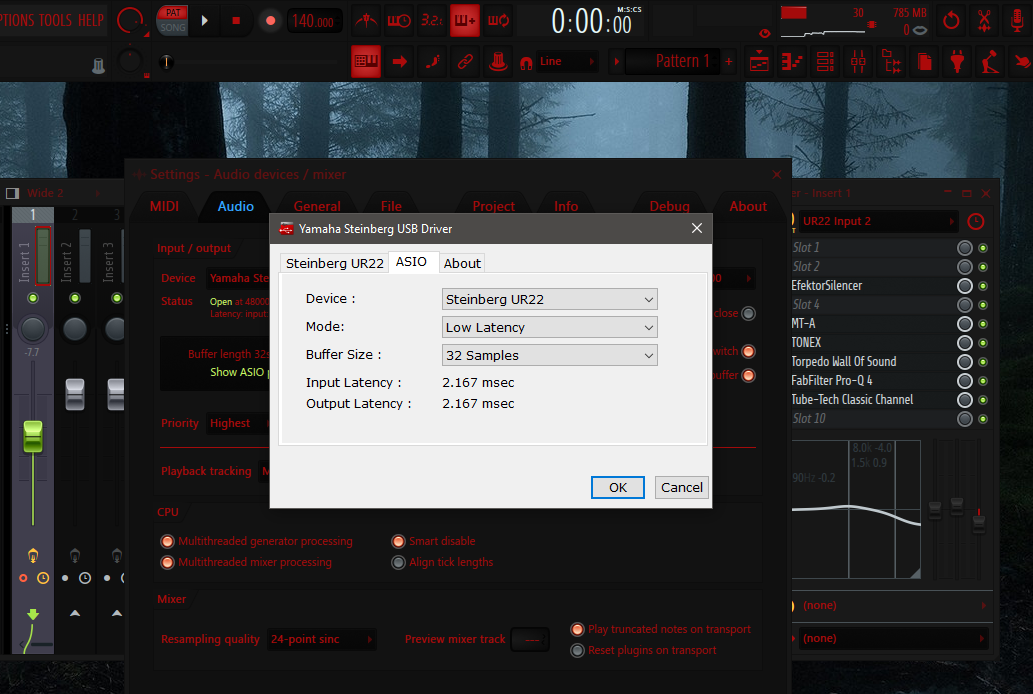Toggle the loop recording icon
1033x694 pixels.
(498, 20)
